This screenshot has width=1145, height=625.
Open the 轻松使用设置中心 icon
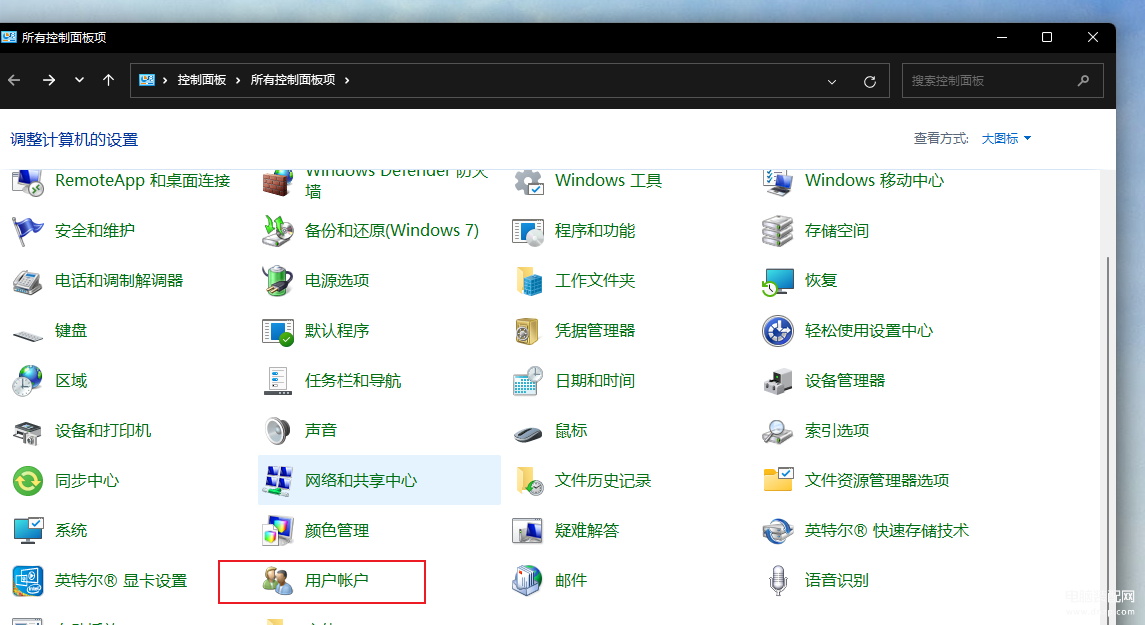pos(777,330)
